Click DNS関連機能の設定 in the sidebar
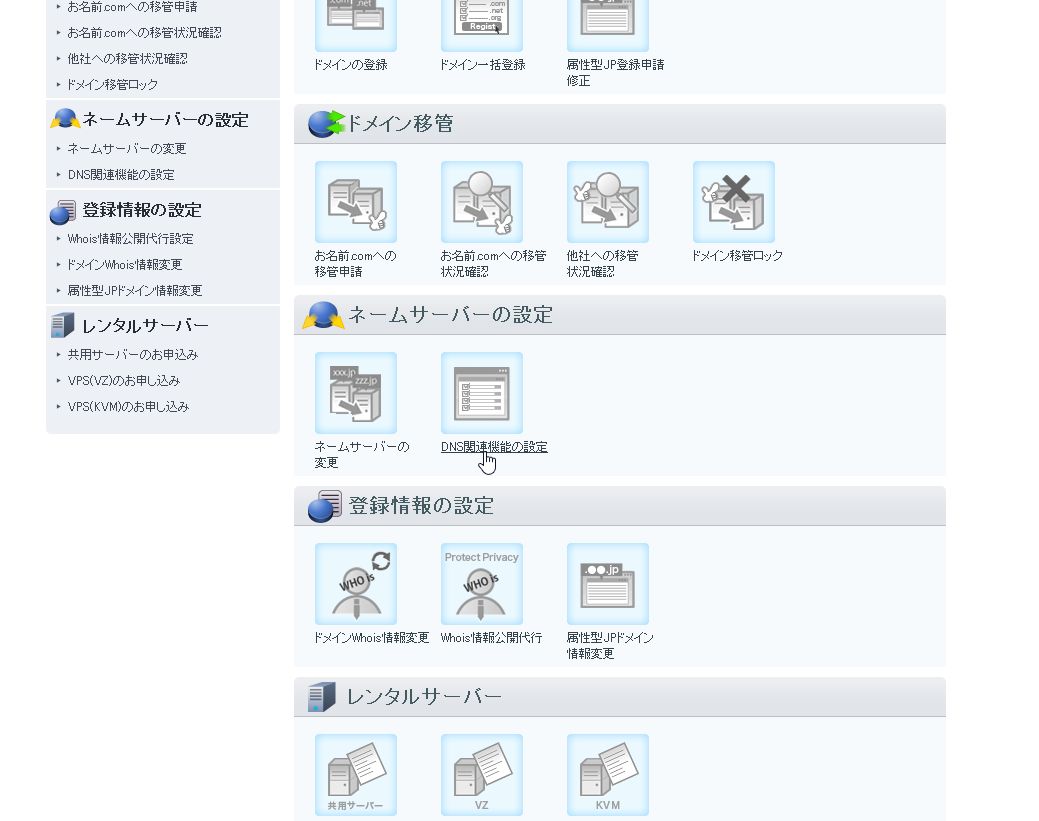Image resolution: width=1039 pixels, height=821 pixels. coord(121,174)
